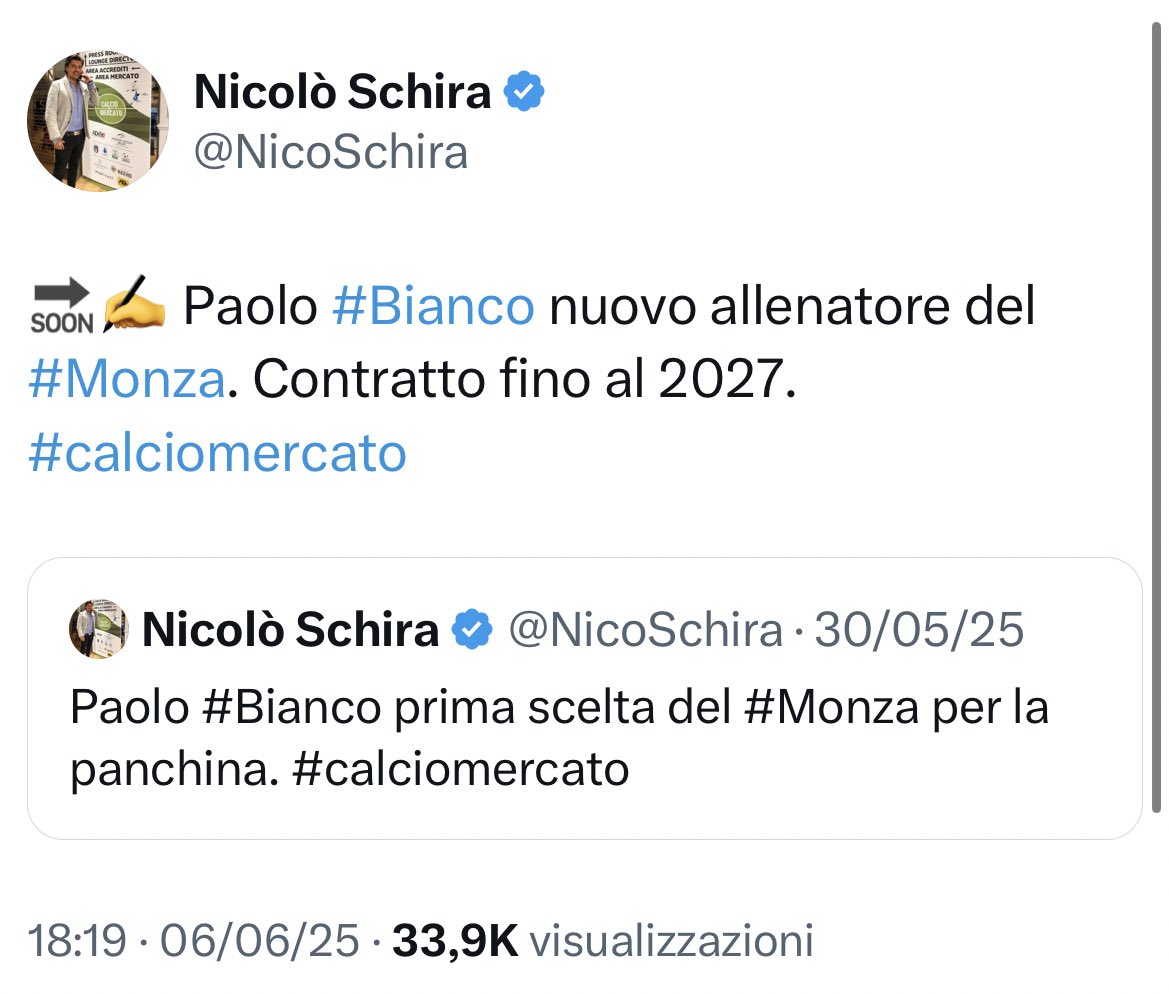The width and height of the screenshot is (1169, 994).
Task: Open the #Bianco hashtag in main tweet
Action: point(433,306)
